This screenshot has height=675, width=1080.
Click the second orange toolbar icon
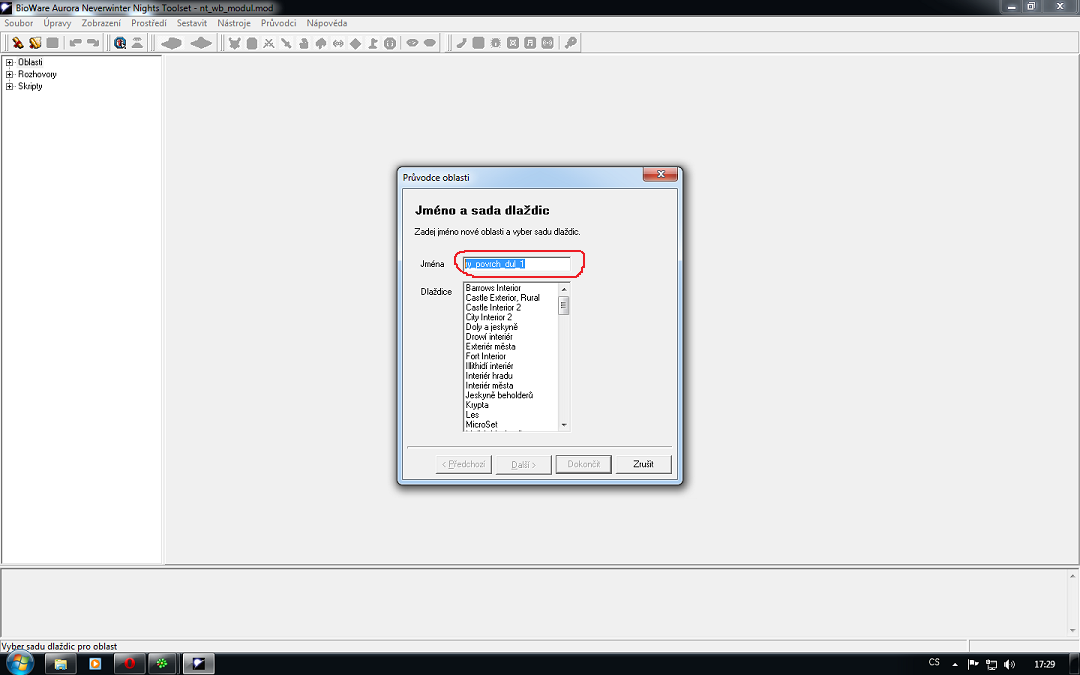pyautogui.click(x=34, y=43)
